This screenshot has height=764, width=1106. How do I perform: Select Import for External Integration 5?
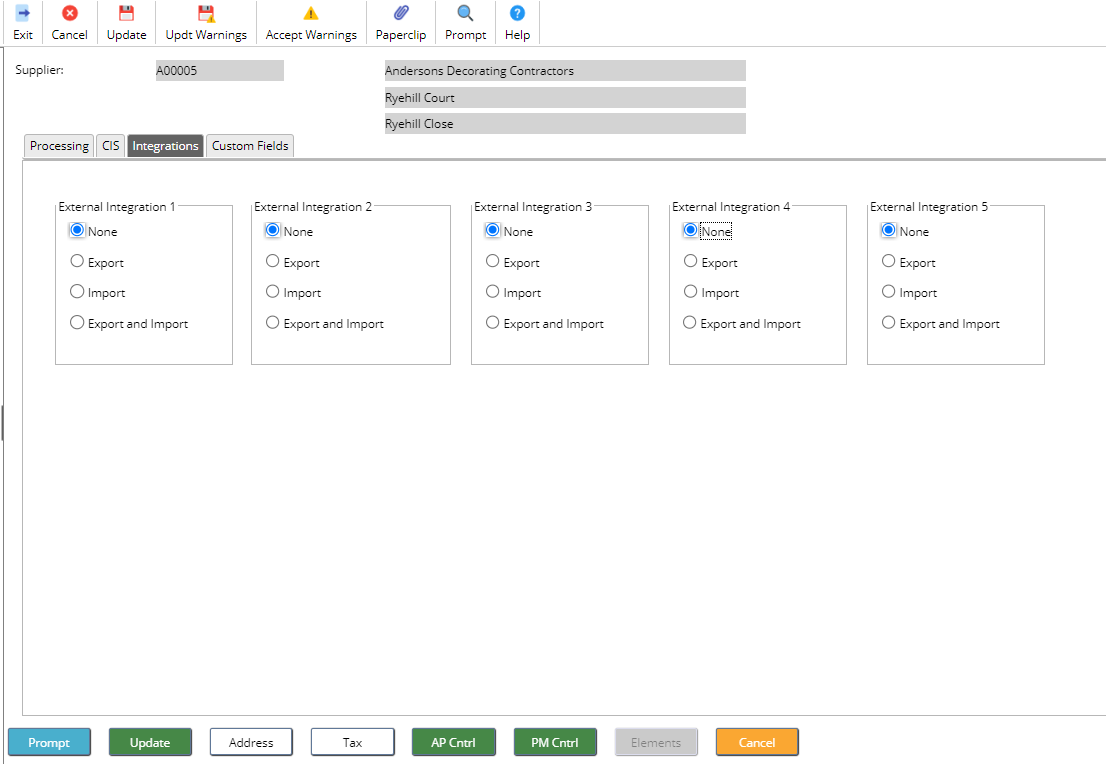[x=889, y=291]
